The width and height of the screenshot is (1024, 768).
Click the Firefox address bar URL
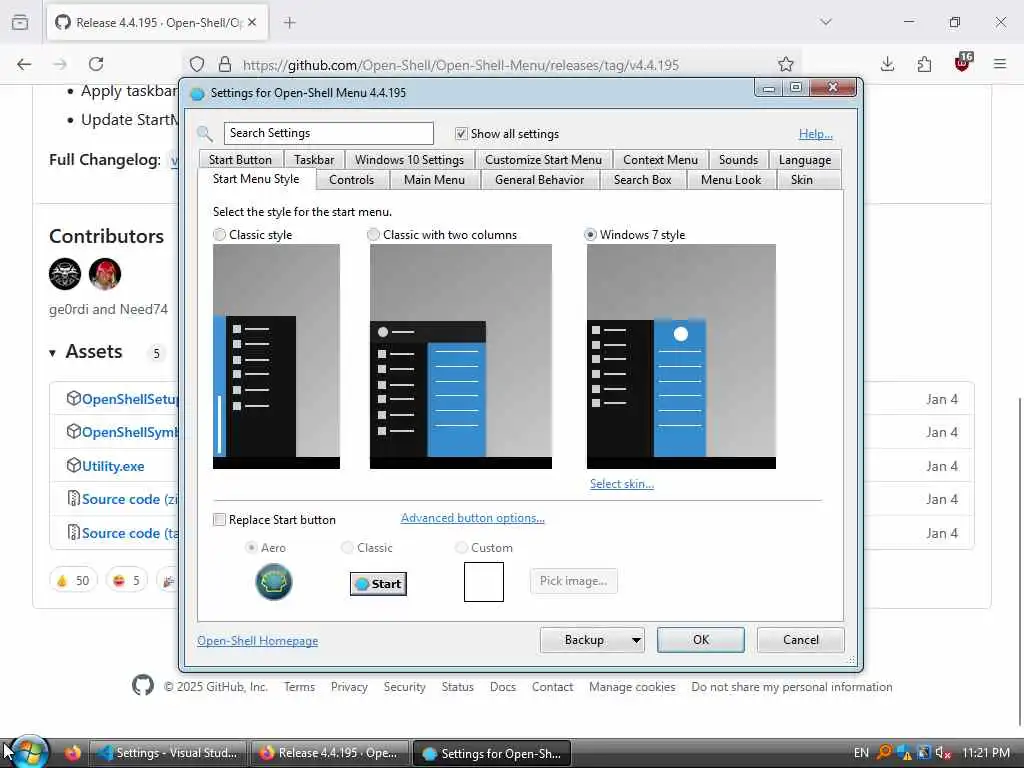click(460, 65)
